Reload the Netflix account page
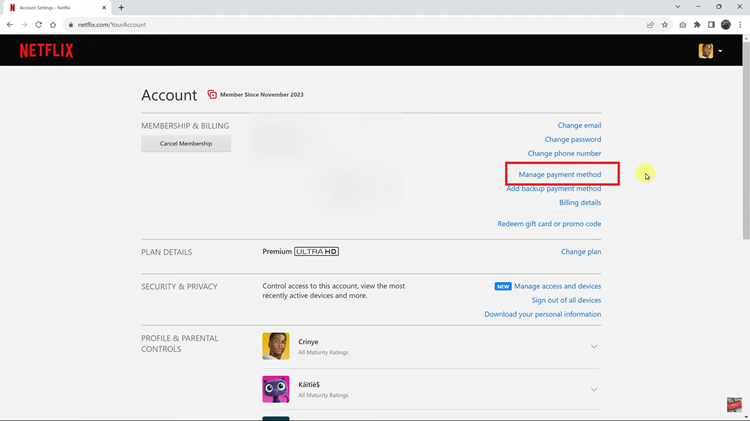The height and width of the screenshot is (421, 750). pyautogui.click(x=38, y=24)
